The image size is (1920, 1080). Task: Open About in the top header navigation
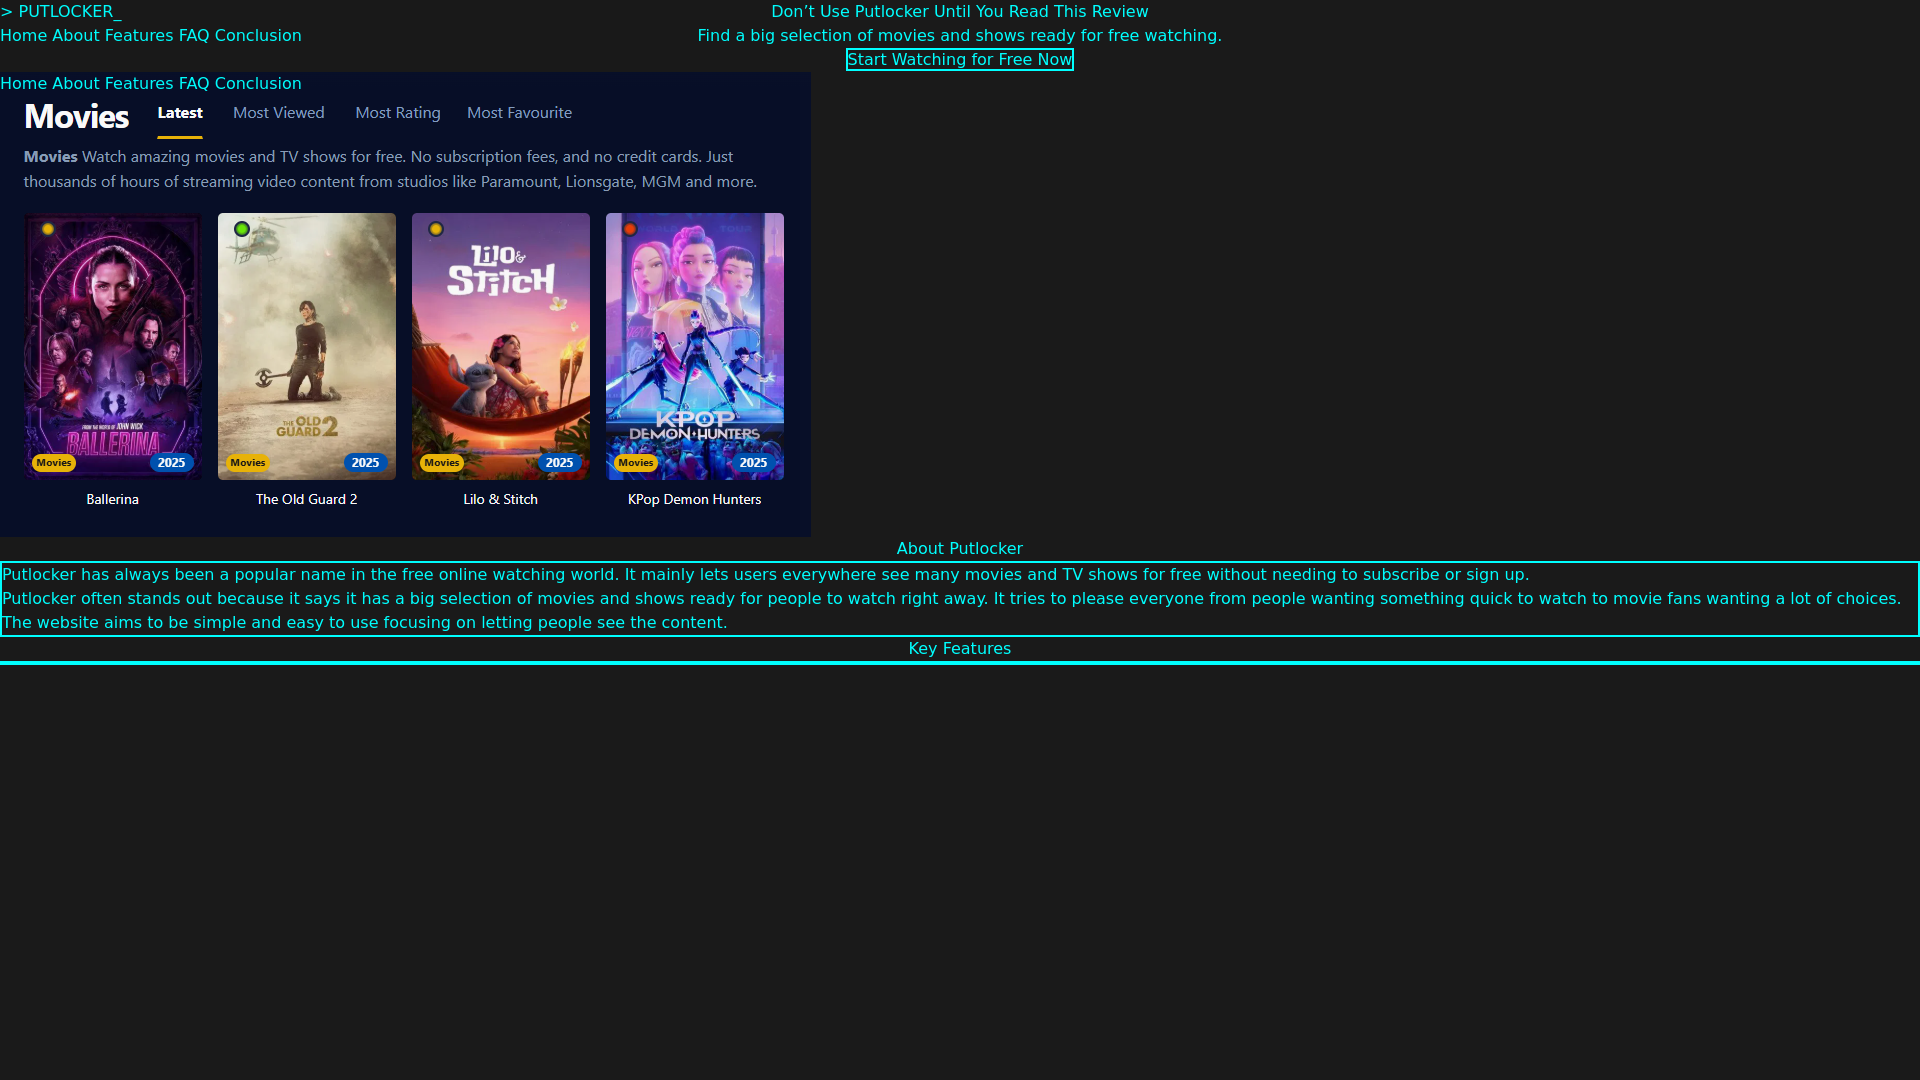pyautogui.click(x=76, y=36)
